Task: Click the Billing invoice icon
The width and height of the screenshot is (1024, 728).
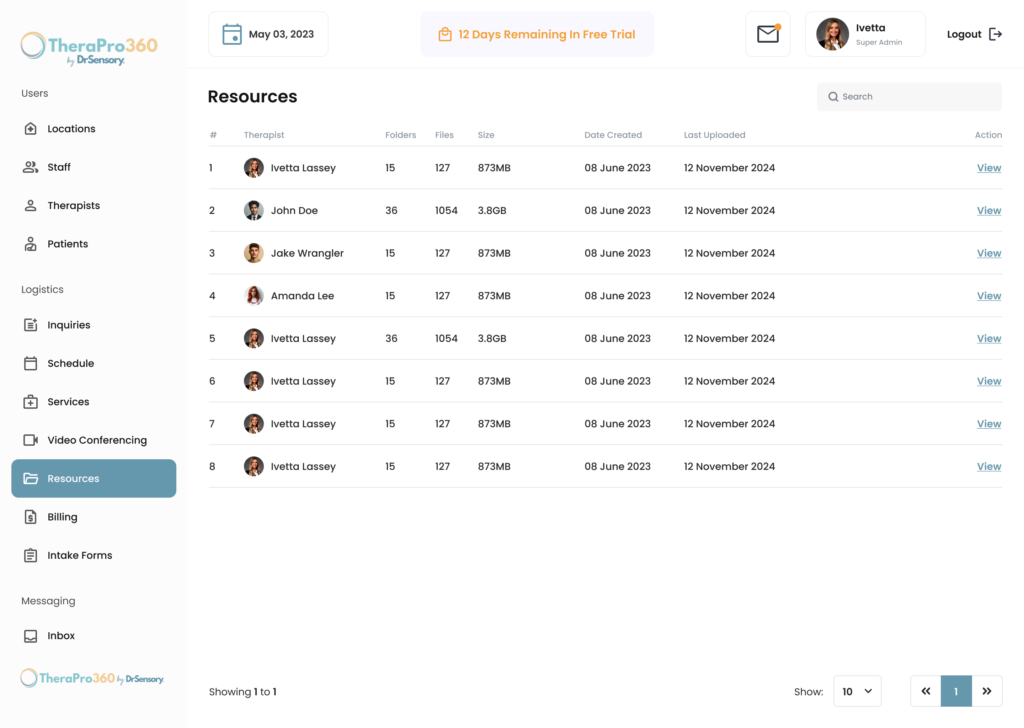Action: click(31, 517)
